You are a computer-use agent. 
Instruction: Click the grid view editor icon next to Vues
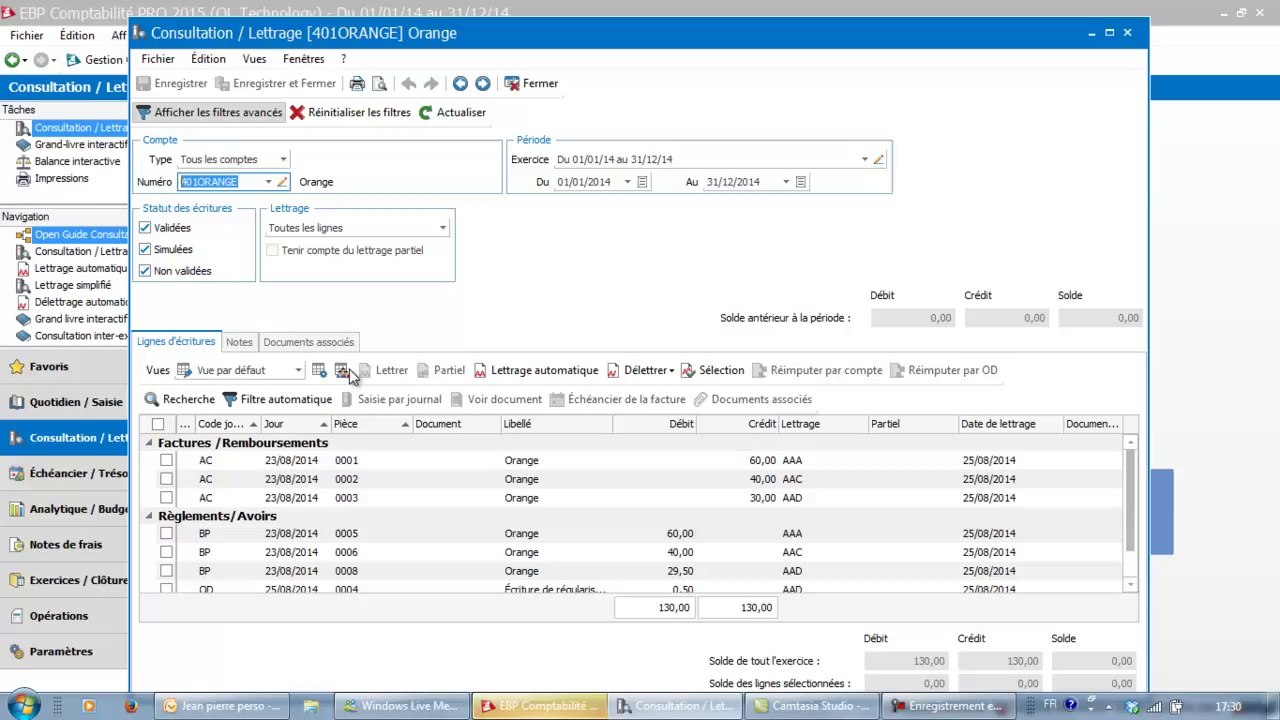319,370
